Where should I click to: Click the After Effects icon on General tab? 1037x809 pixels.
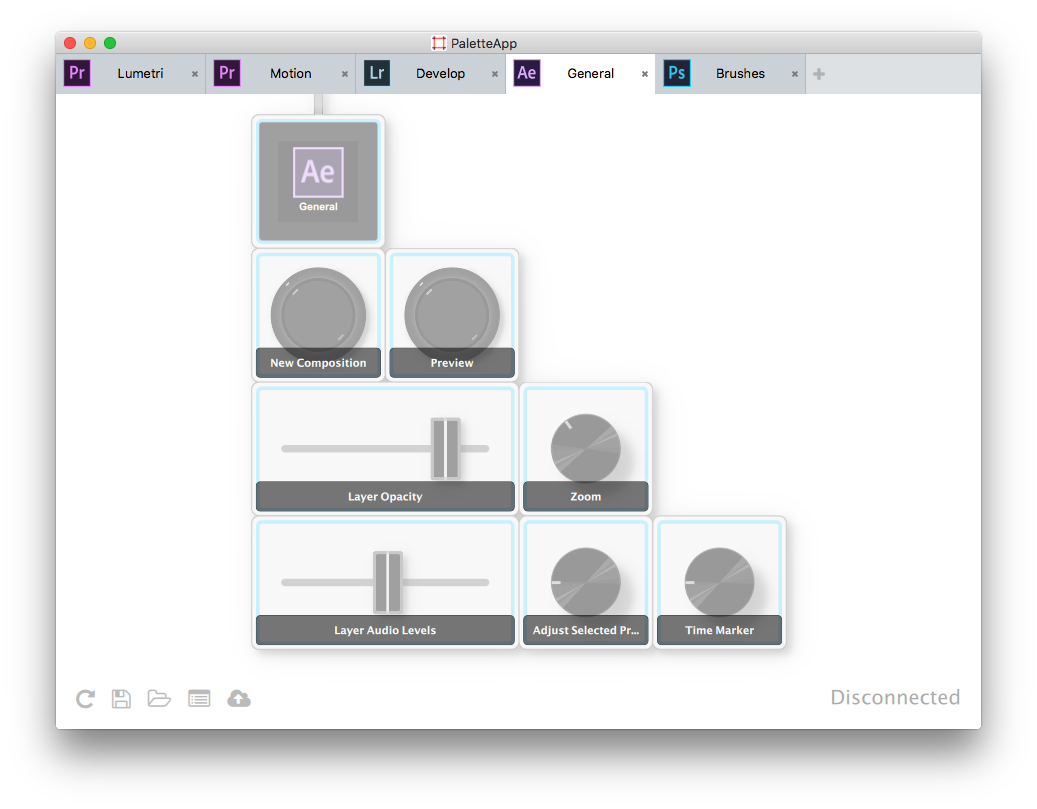tap(527, 73)
